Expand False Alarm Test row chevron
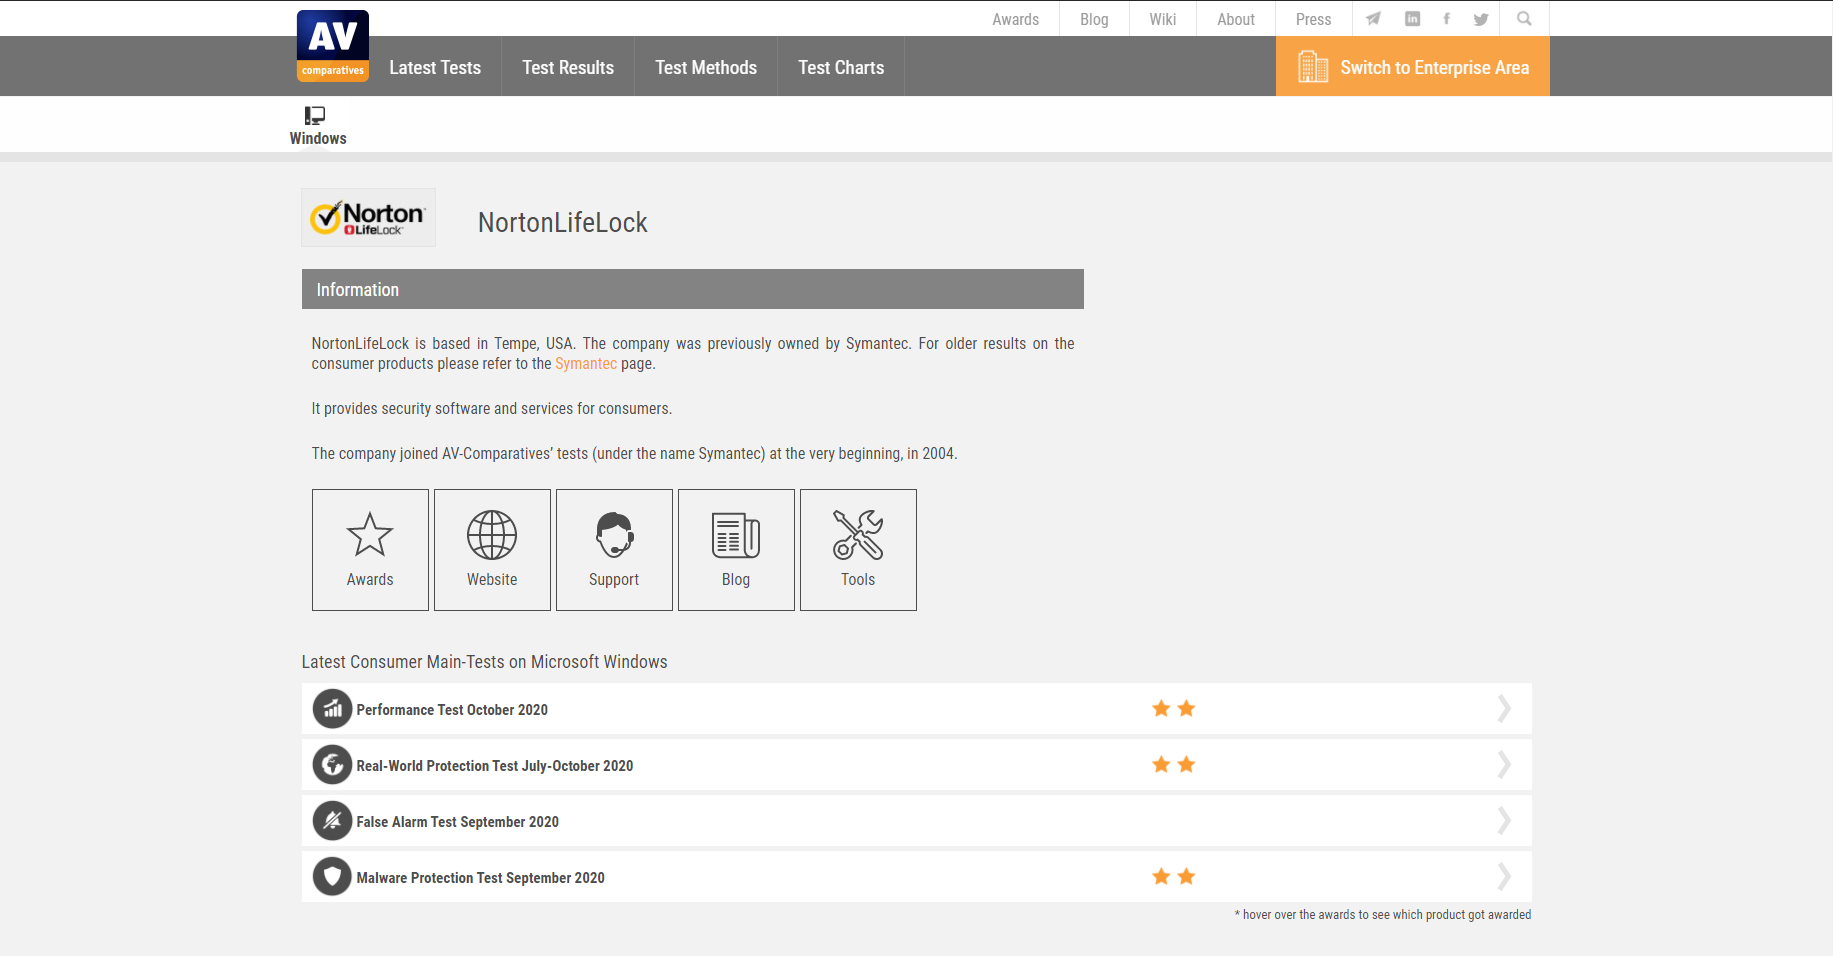 click(x=1503, y=821)
